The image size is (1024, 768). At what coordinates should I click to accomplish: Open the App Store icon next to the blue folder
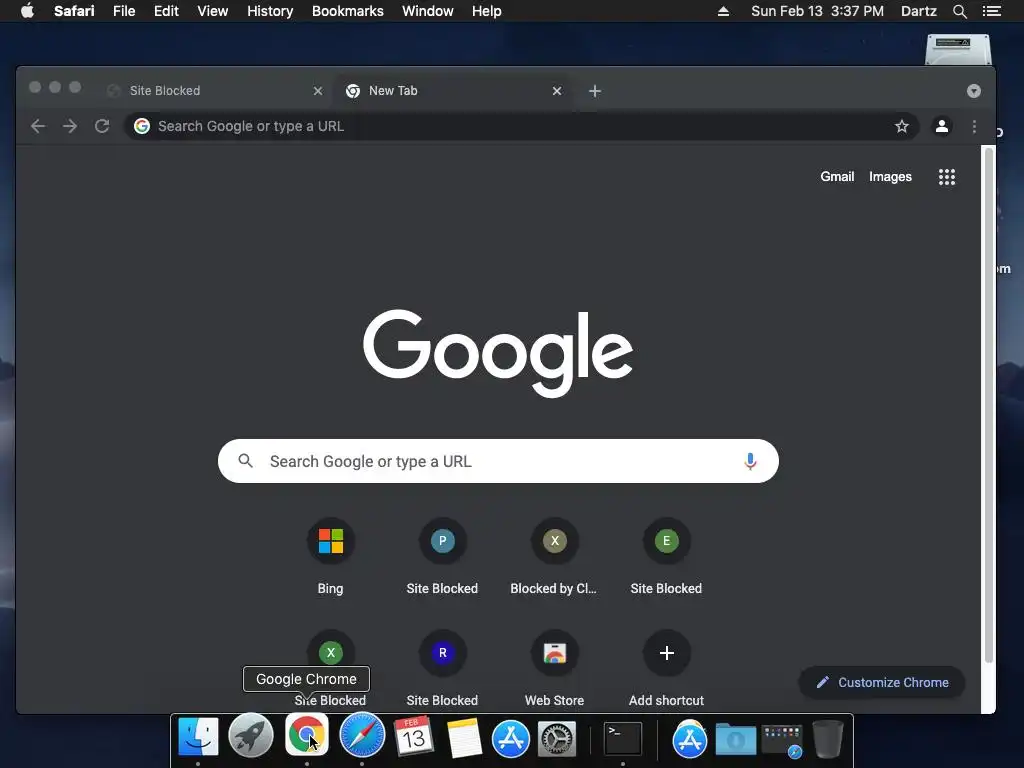[690, 739]
